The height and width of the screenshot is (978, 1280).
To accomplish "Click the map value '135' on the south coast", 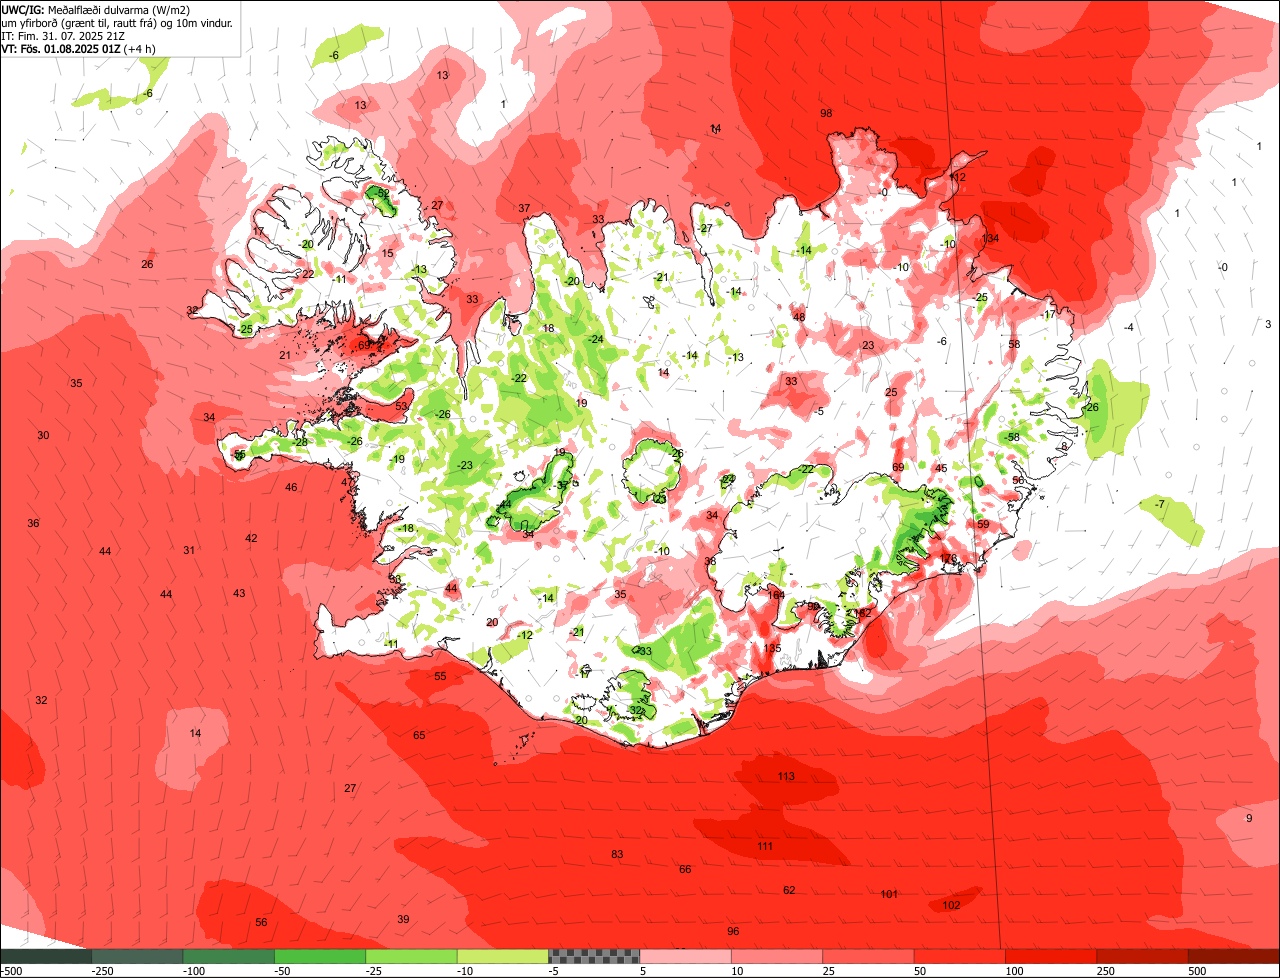I will (772, 648).
